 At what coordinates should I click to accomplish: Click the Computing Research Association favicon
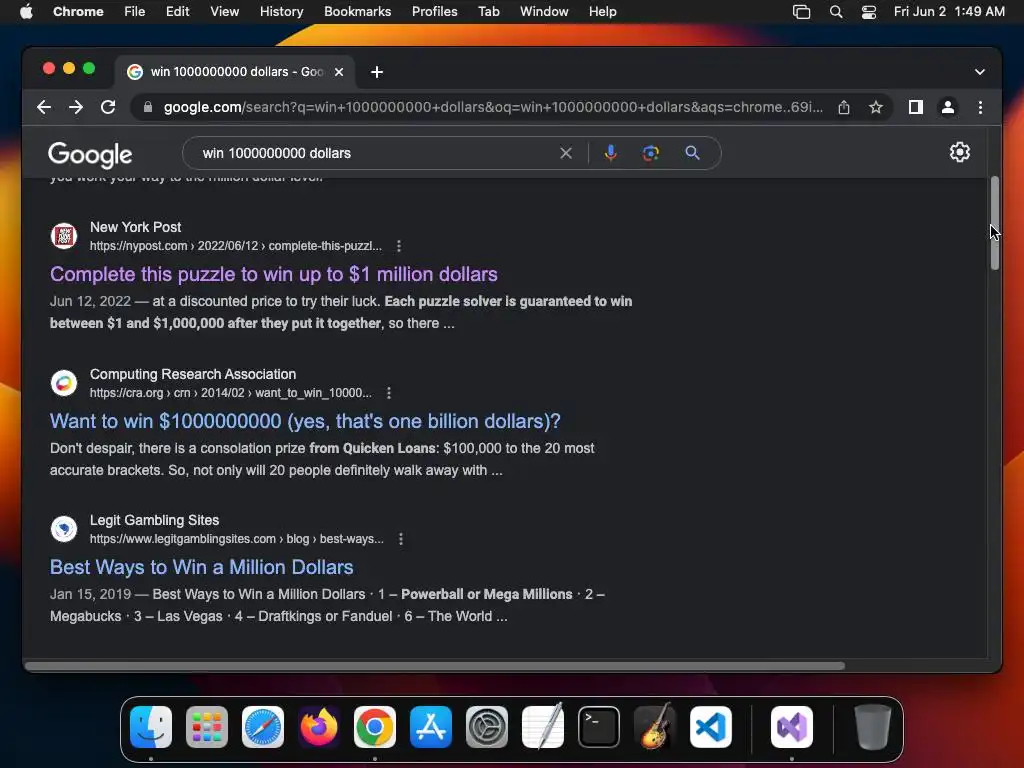coord(64,383)
